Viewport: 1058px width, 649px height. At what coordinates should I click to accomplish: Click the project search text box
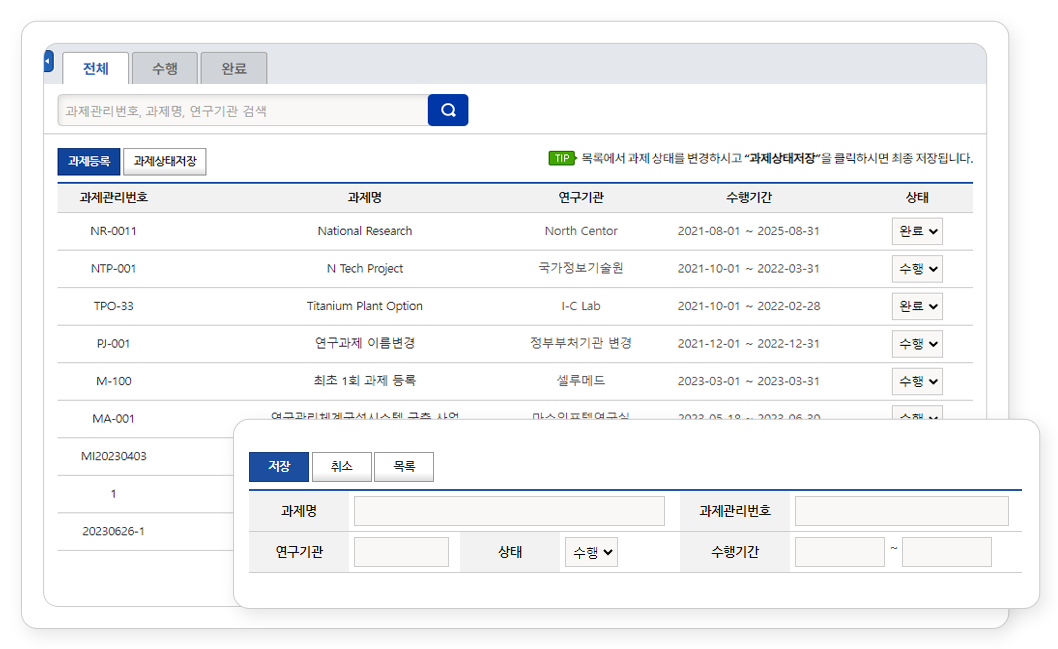click(x=243, y=111)
